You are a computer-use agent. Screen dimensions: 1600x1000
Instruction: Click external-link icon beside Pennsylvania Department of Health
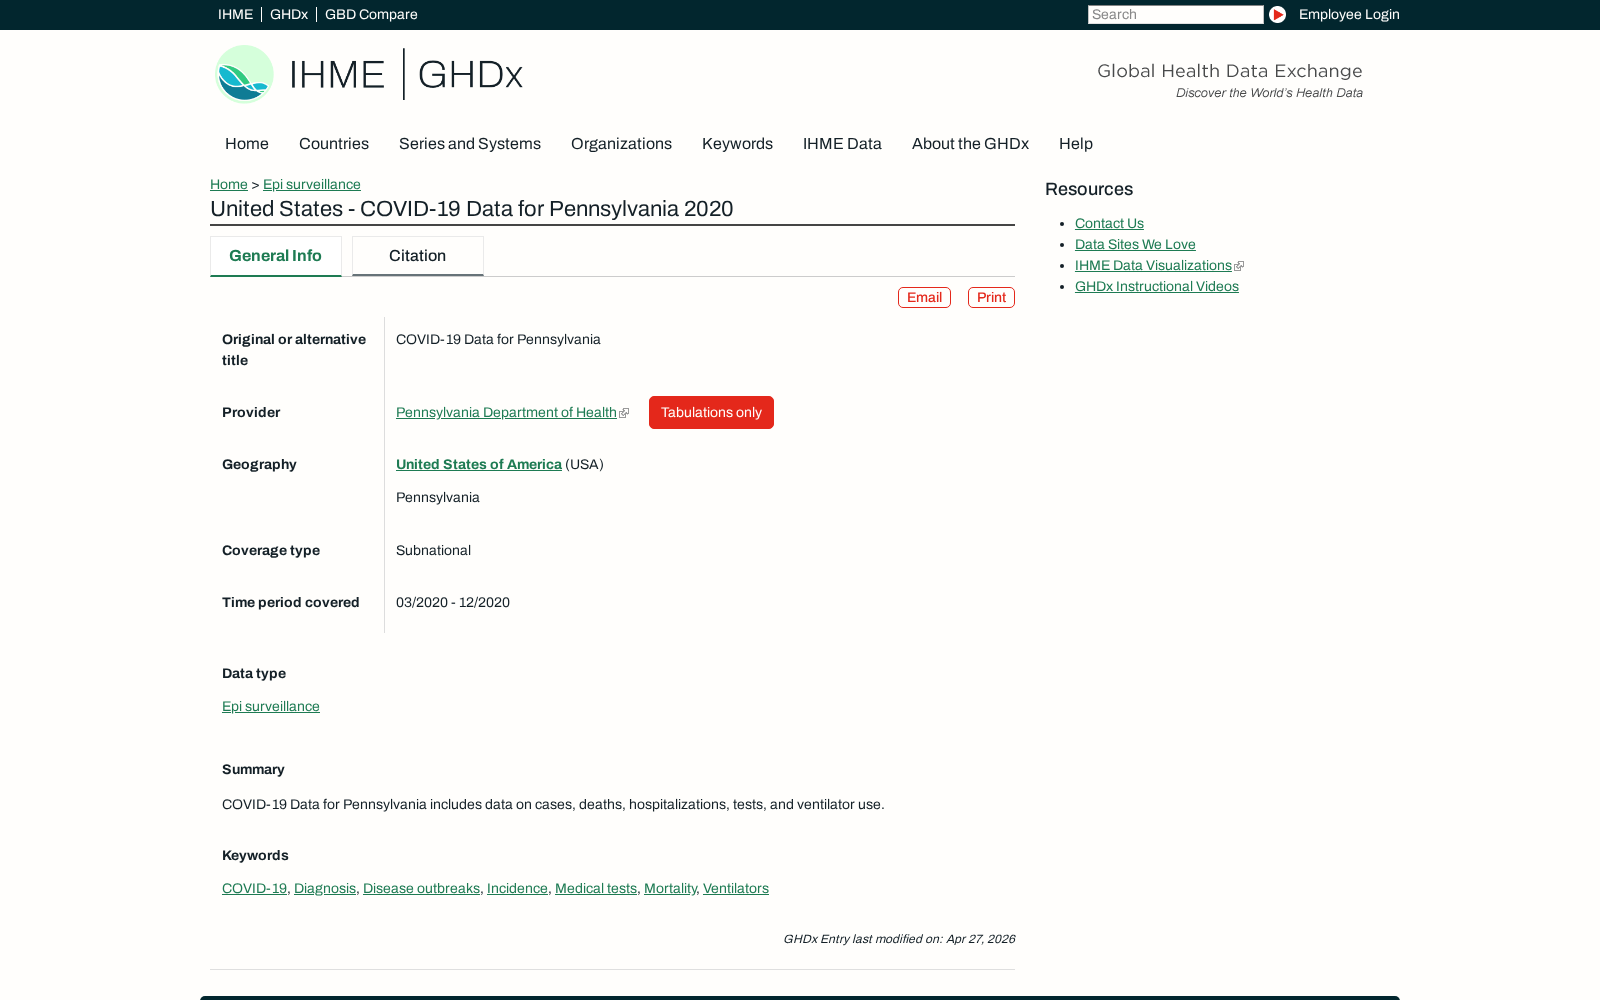pyautogui.click(x=624, y=413)
